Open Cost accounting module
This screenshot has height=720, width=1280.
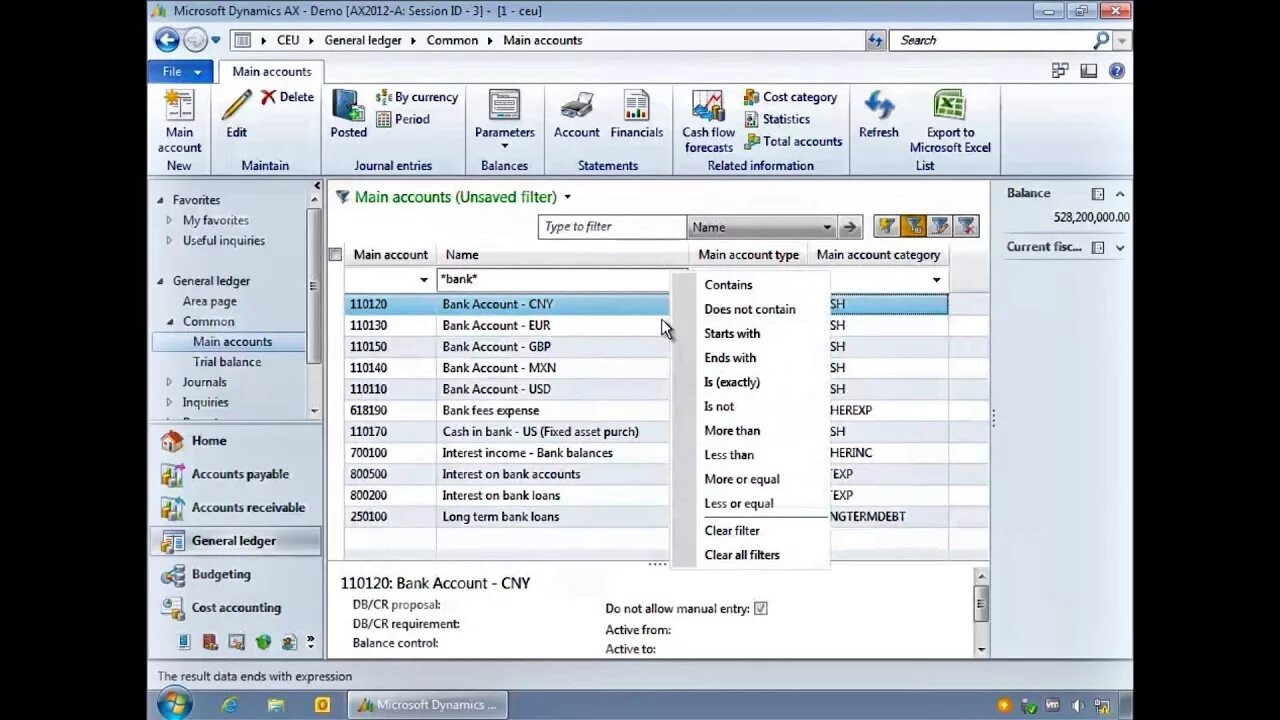(236, 607)
